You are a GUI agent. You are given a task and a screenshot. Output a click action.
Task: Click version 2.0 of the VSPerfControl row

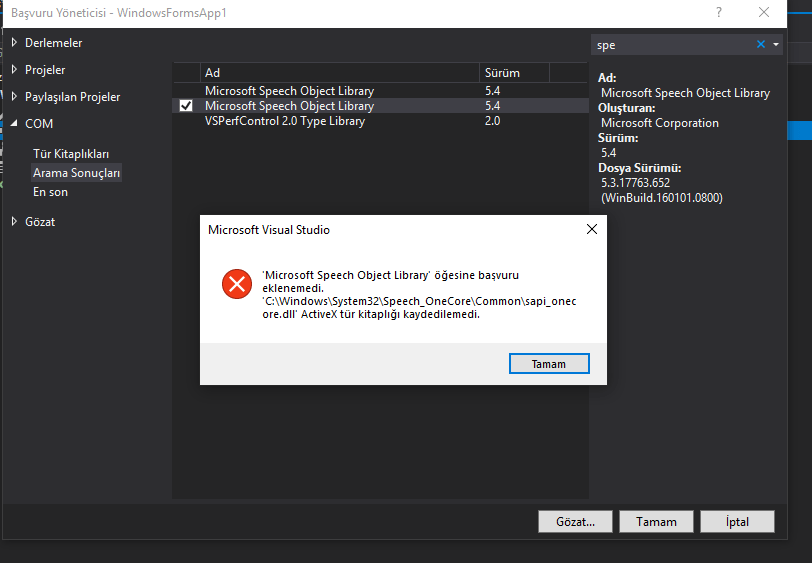[492, 121]
